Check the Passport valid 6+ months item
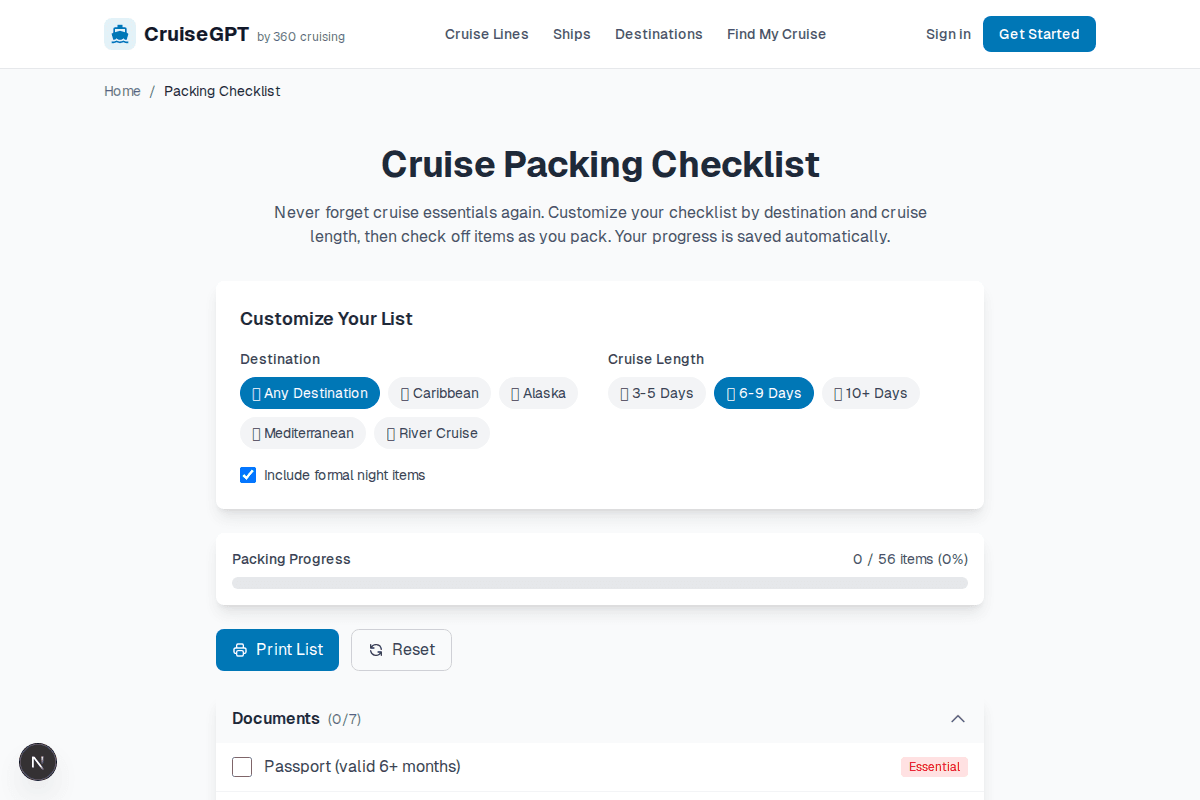Screen dimensions: 1200x800 click(242, 766)
